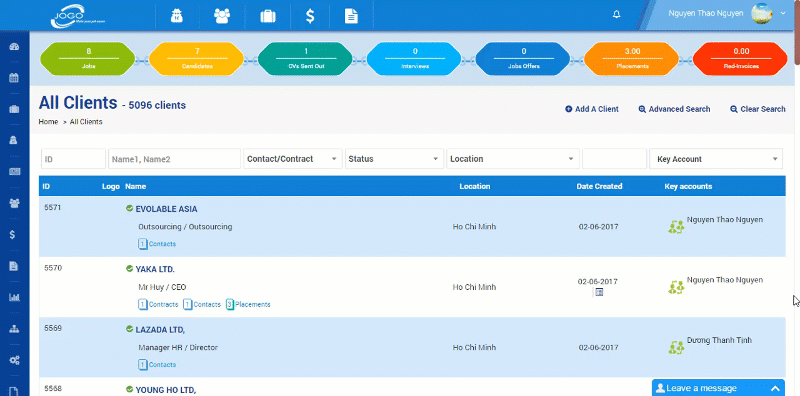Open Contacts link under YAKA LTD.
The height and width of the screenshot is (396, 800).
click(202, 305)
